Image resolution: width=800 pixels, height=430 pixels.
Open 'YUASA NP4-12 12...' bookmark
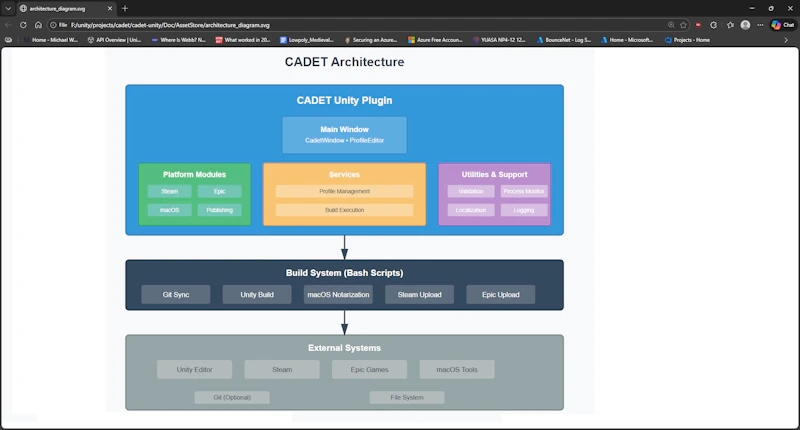pos(499,40)
